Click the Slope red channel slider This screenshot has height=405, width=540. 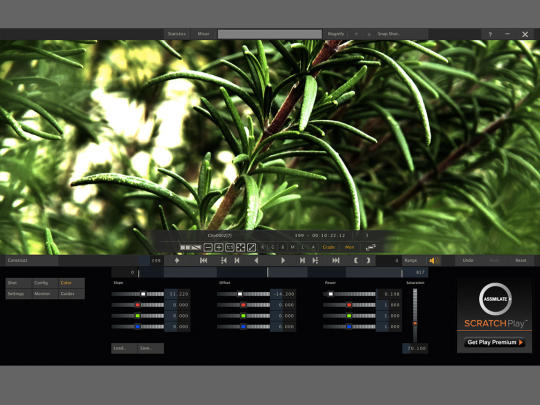click(138, 305)
